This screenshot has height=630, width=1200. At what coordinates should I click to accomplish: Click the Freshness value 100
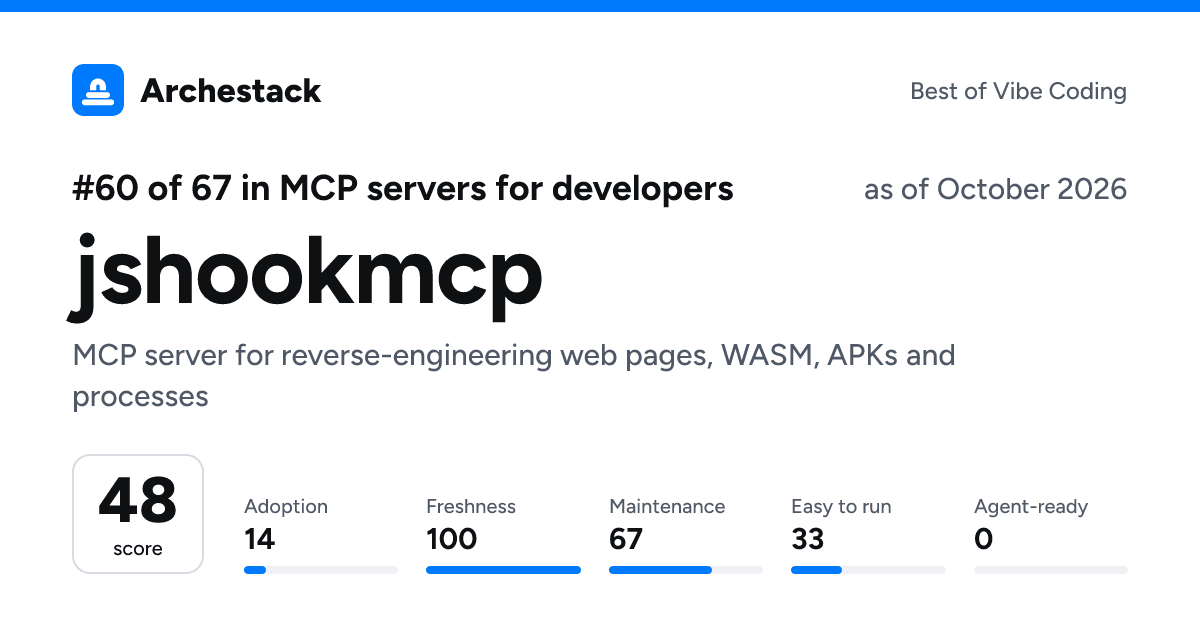pyautogui.click(x=452, y=540)
